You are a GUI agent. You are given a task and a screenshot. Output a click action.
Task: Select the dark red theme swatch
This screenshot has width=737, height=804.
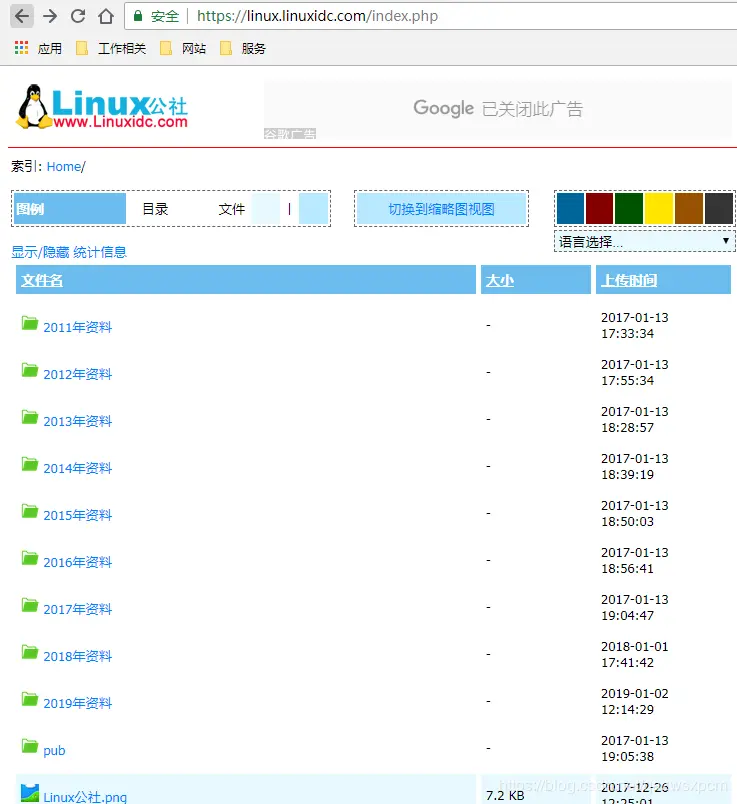pyautogui.click(x=600, y=209)
